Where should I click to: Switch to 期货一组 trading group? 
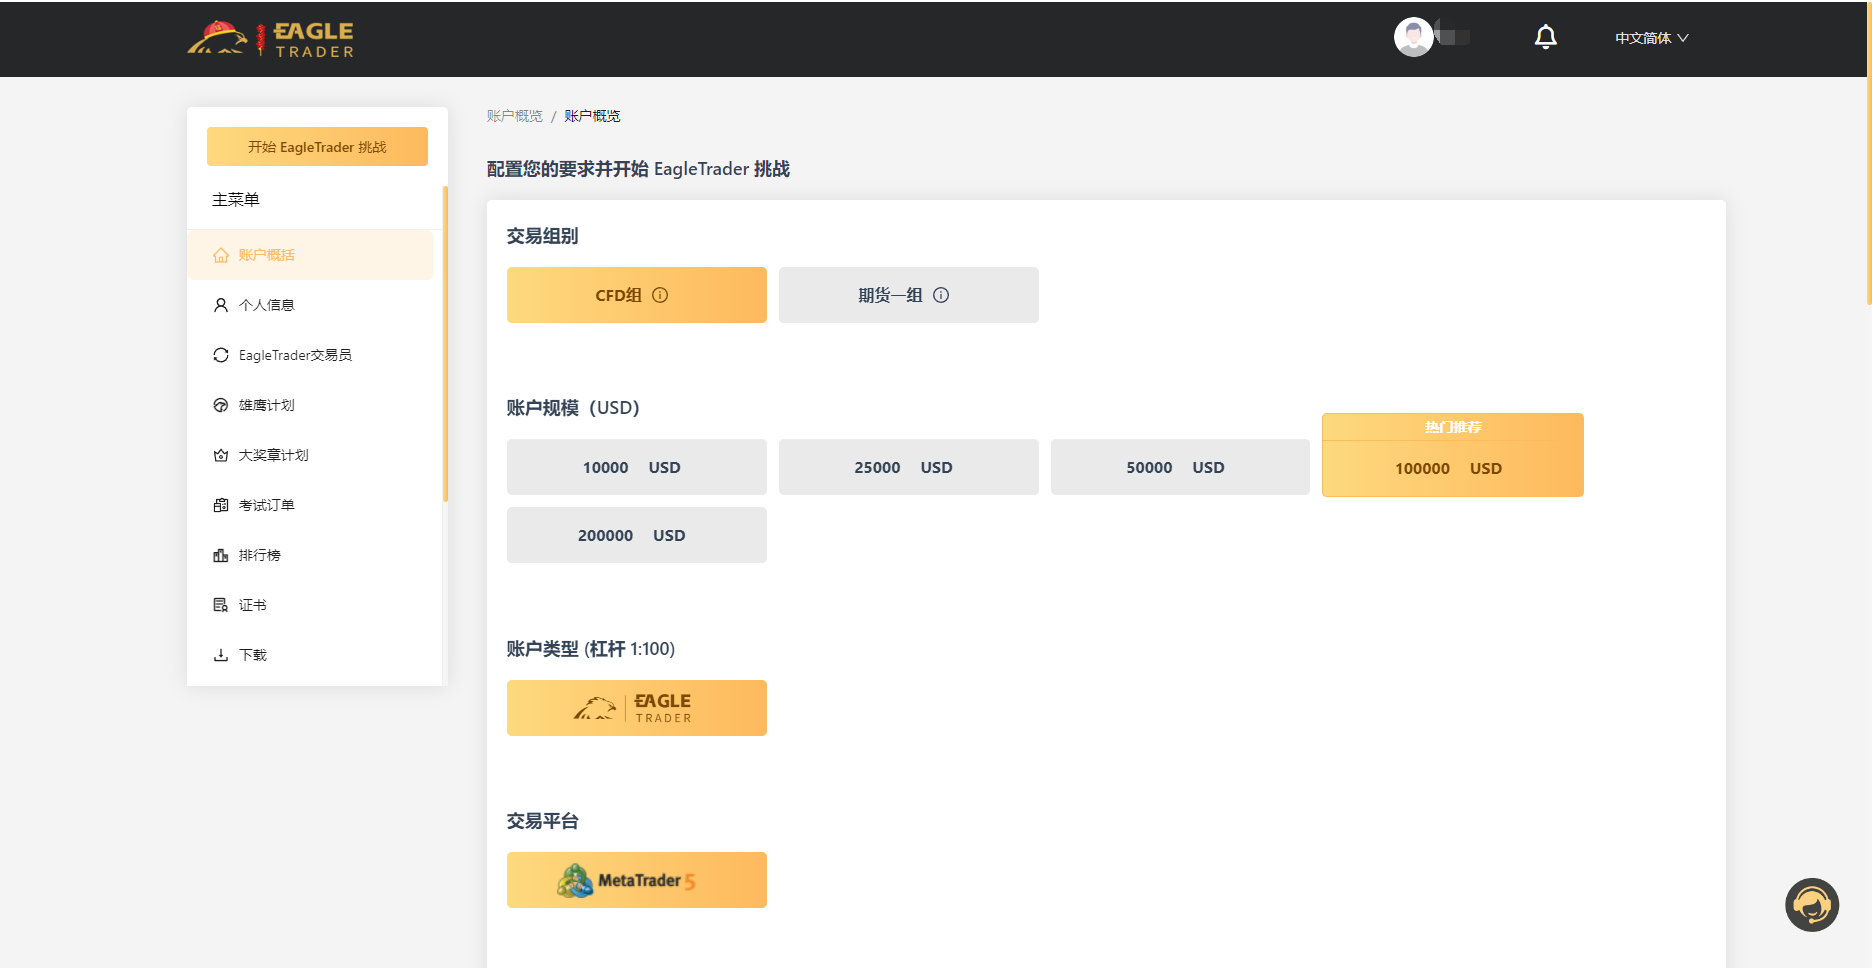[x=896, y=295]
